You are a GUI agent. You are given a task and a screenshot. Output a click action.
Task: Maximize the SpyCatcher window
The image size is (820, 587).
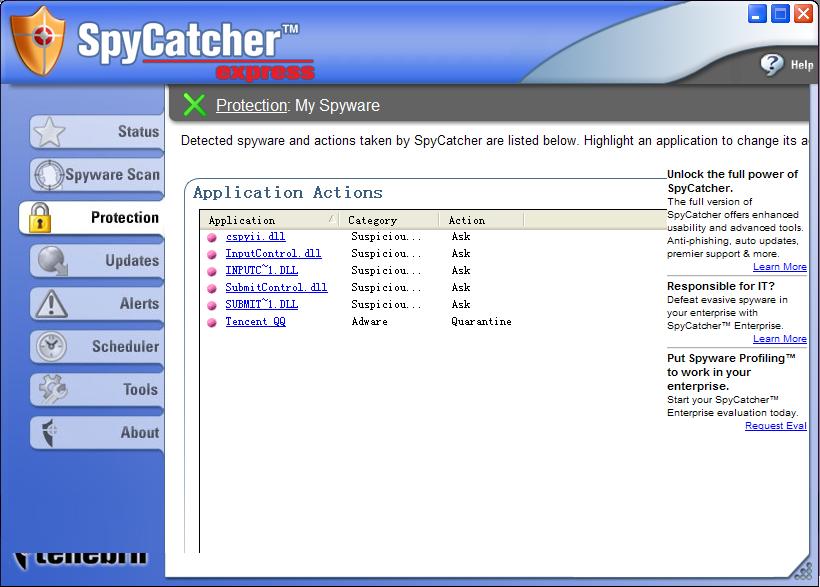coord(780,14)
